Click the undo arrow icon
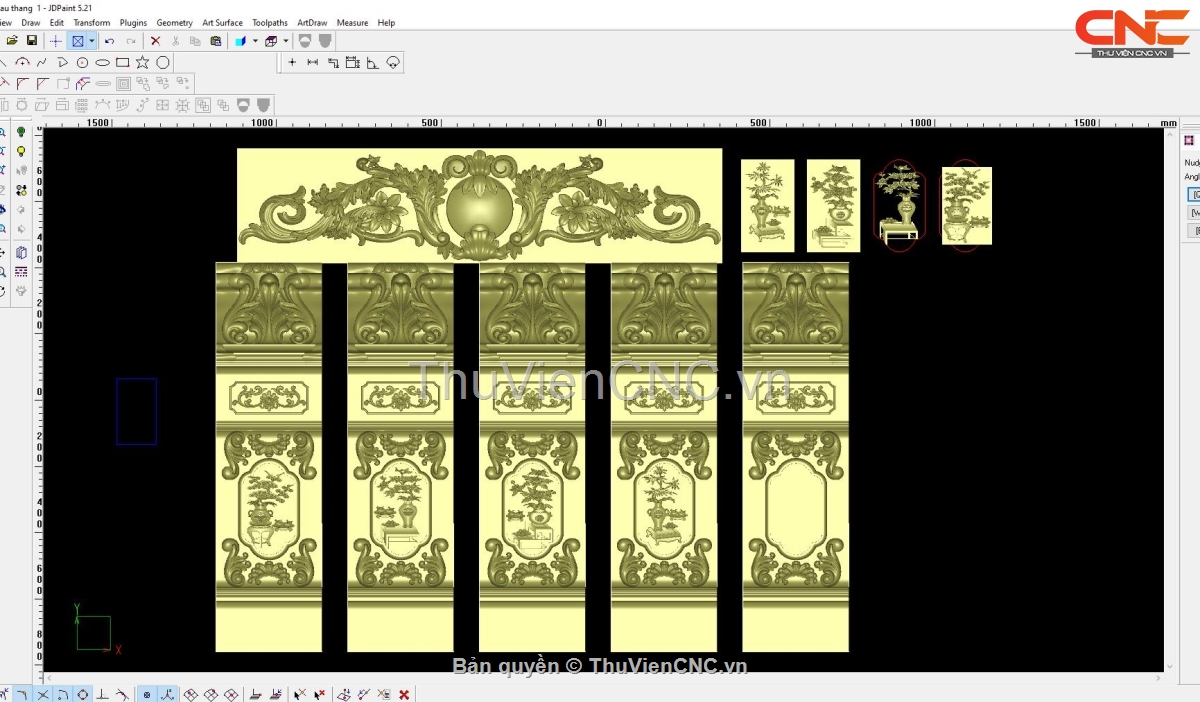Screen dimensions: 1200x702 (109, 41)
